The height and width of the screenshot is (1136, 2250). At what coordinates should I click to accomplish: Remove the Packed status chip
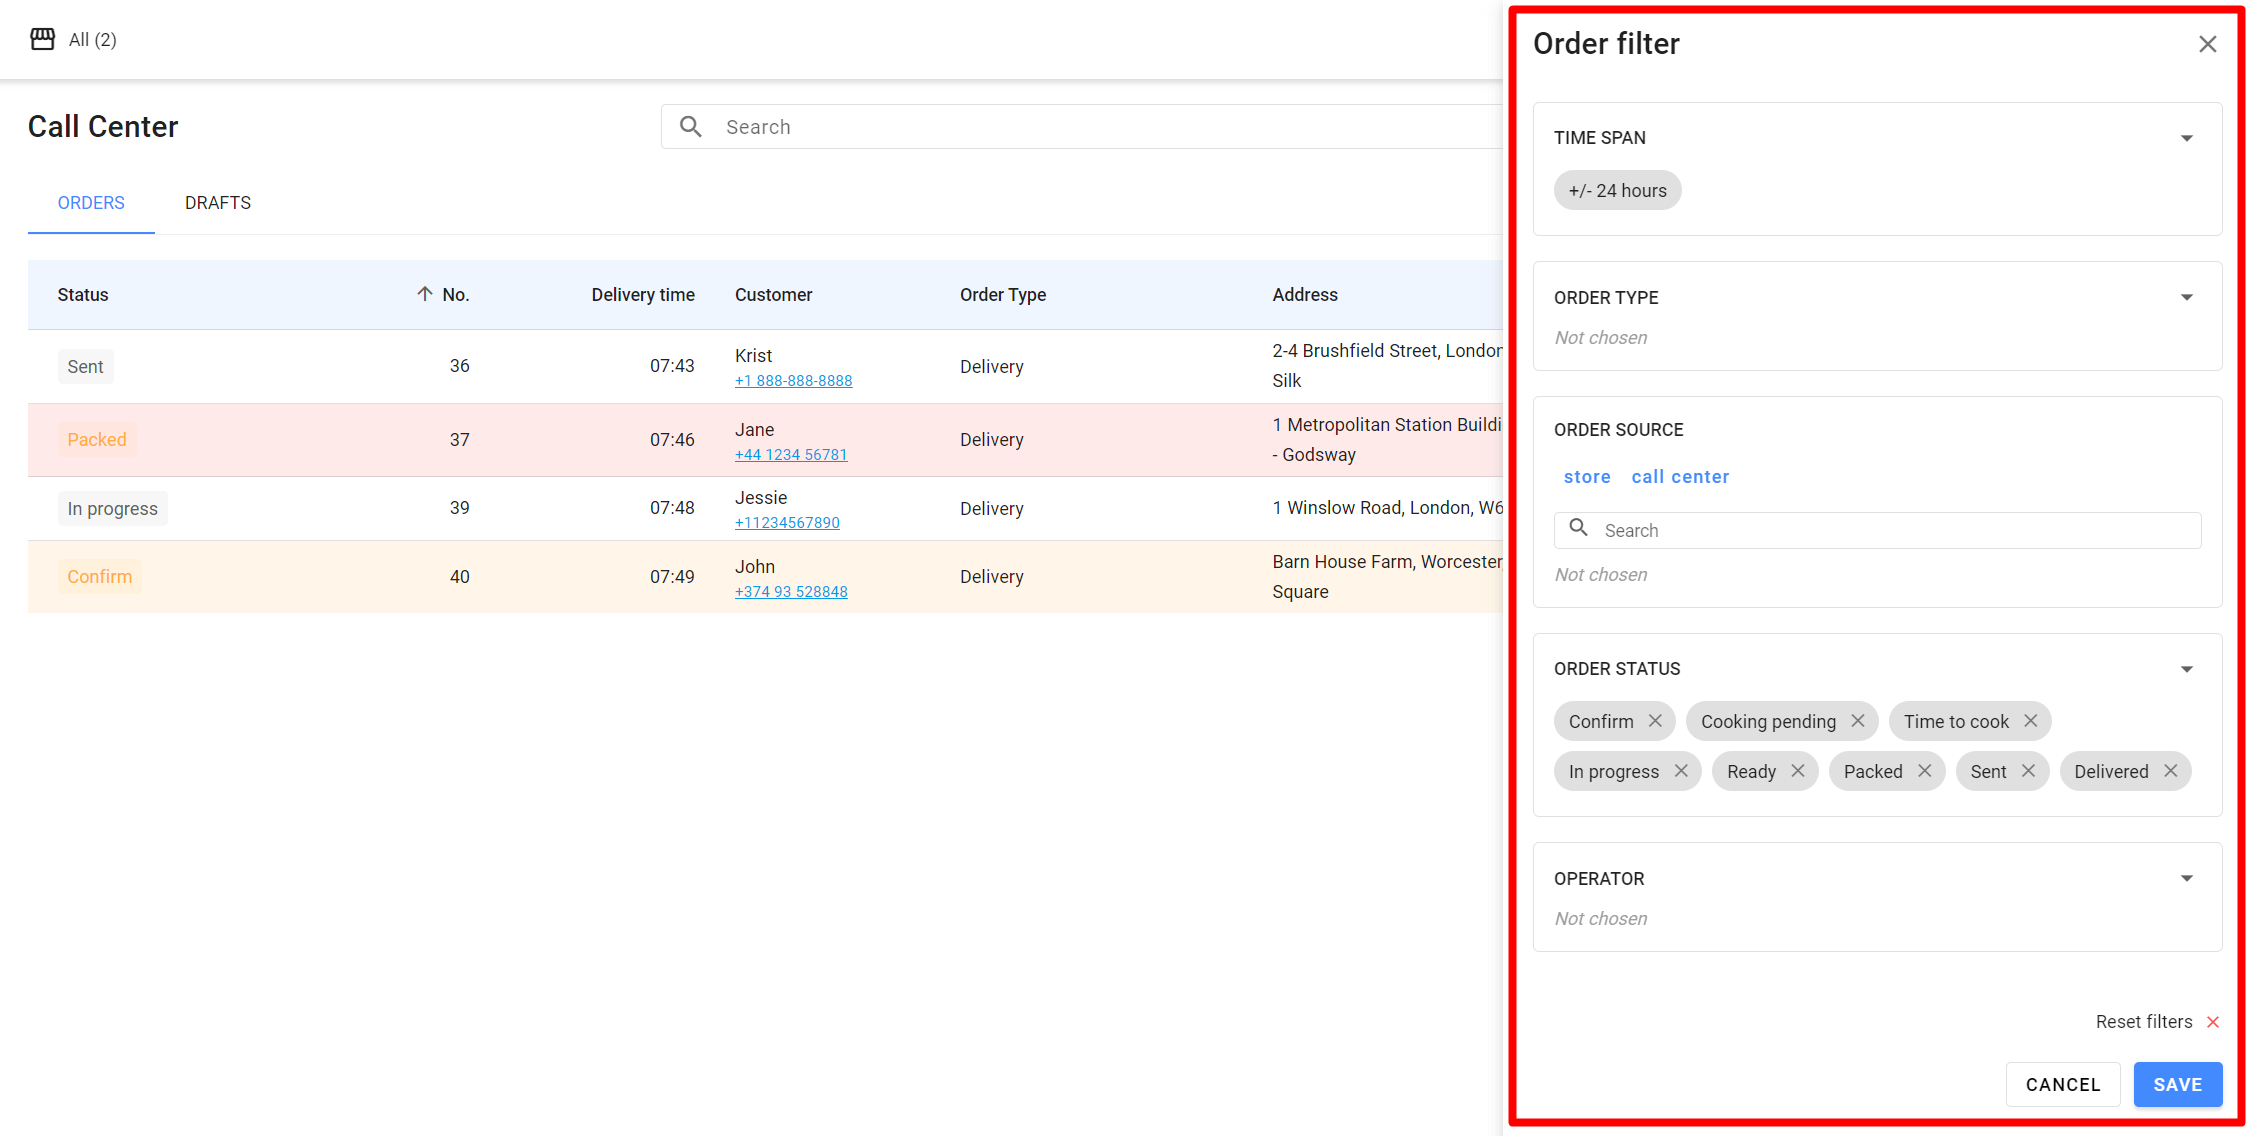[x=1925, y=771]
